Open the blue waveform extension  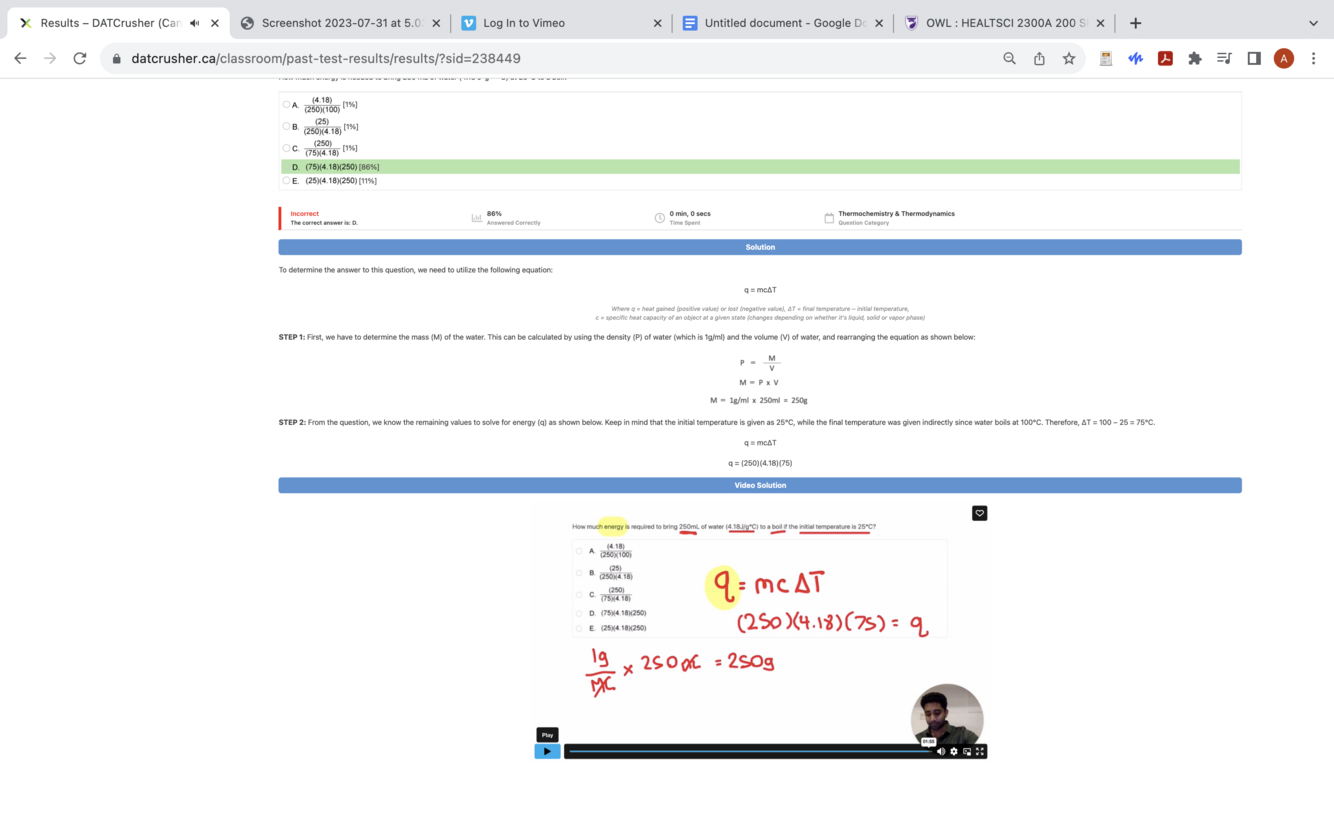tap(1135, 58)
